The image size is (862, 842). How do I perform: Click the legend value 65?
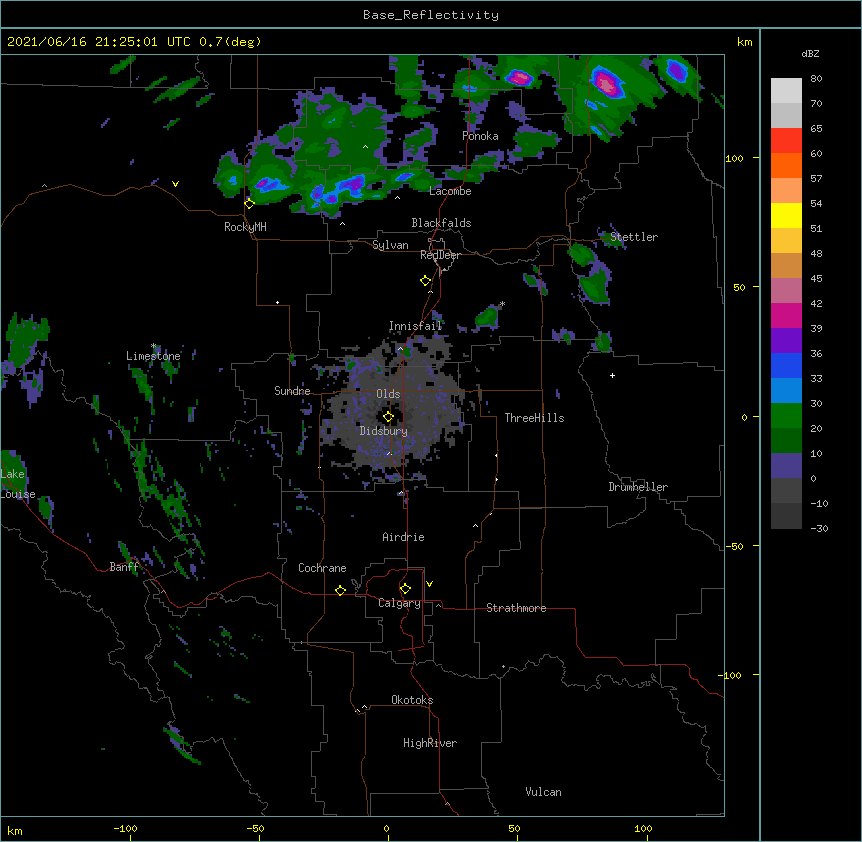[x=816, y=129]
